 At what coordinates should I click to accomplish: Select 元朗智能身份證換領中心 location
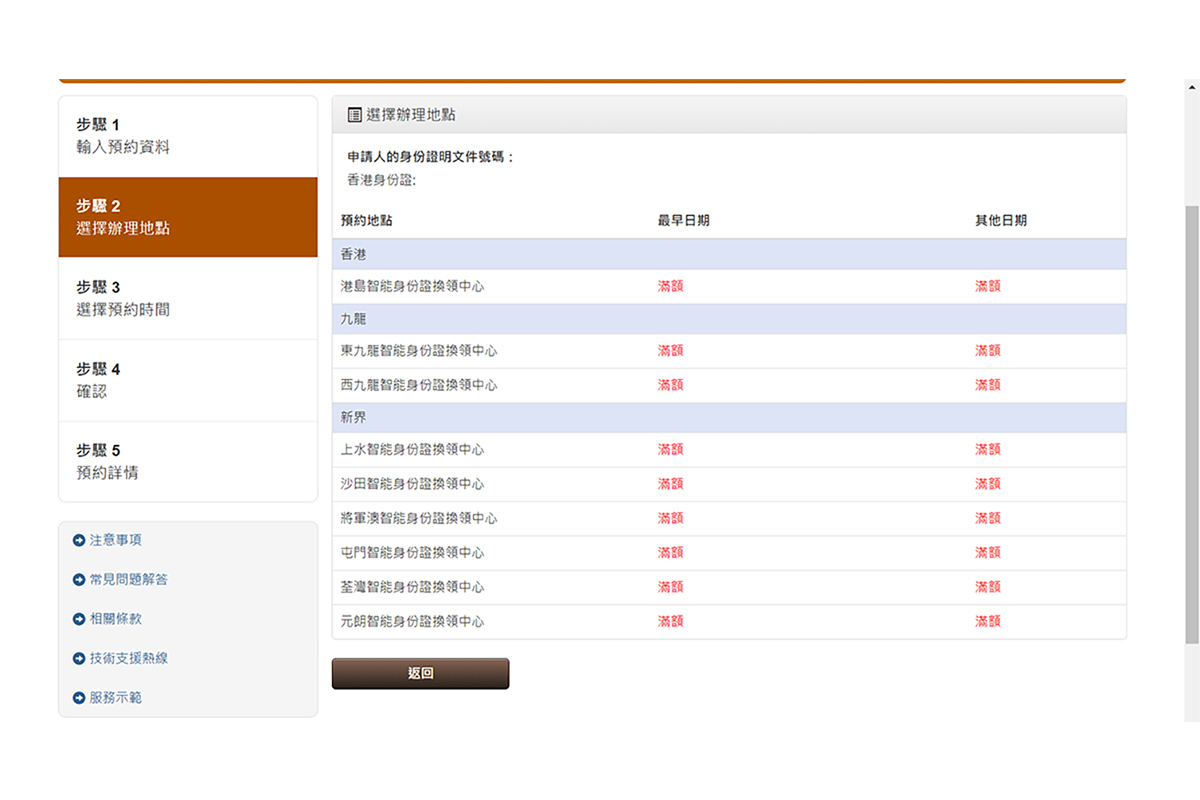pyautogui.click(x=412, y=622)
